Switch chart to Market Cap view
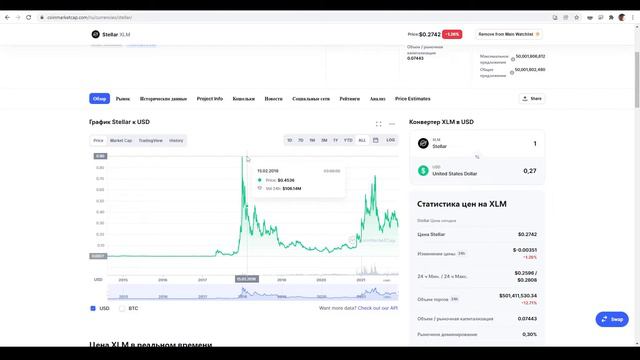 coord(121,140)
